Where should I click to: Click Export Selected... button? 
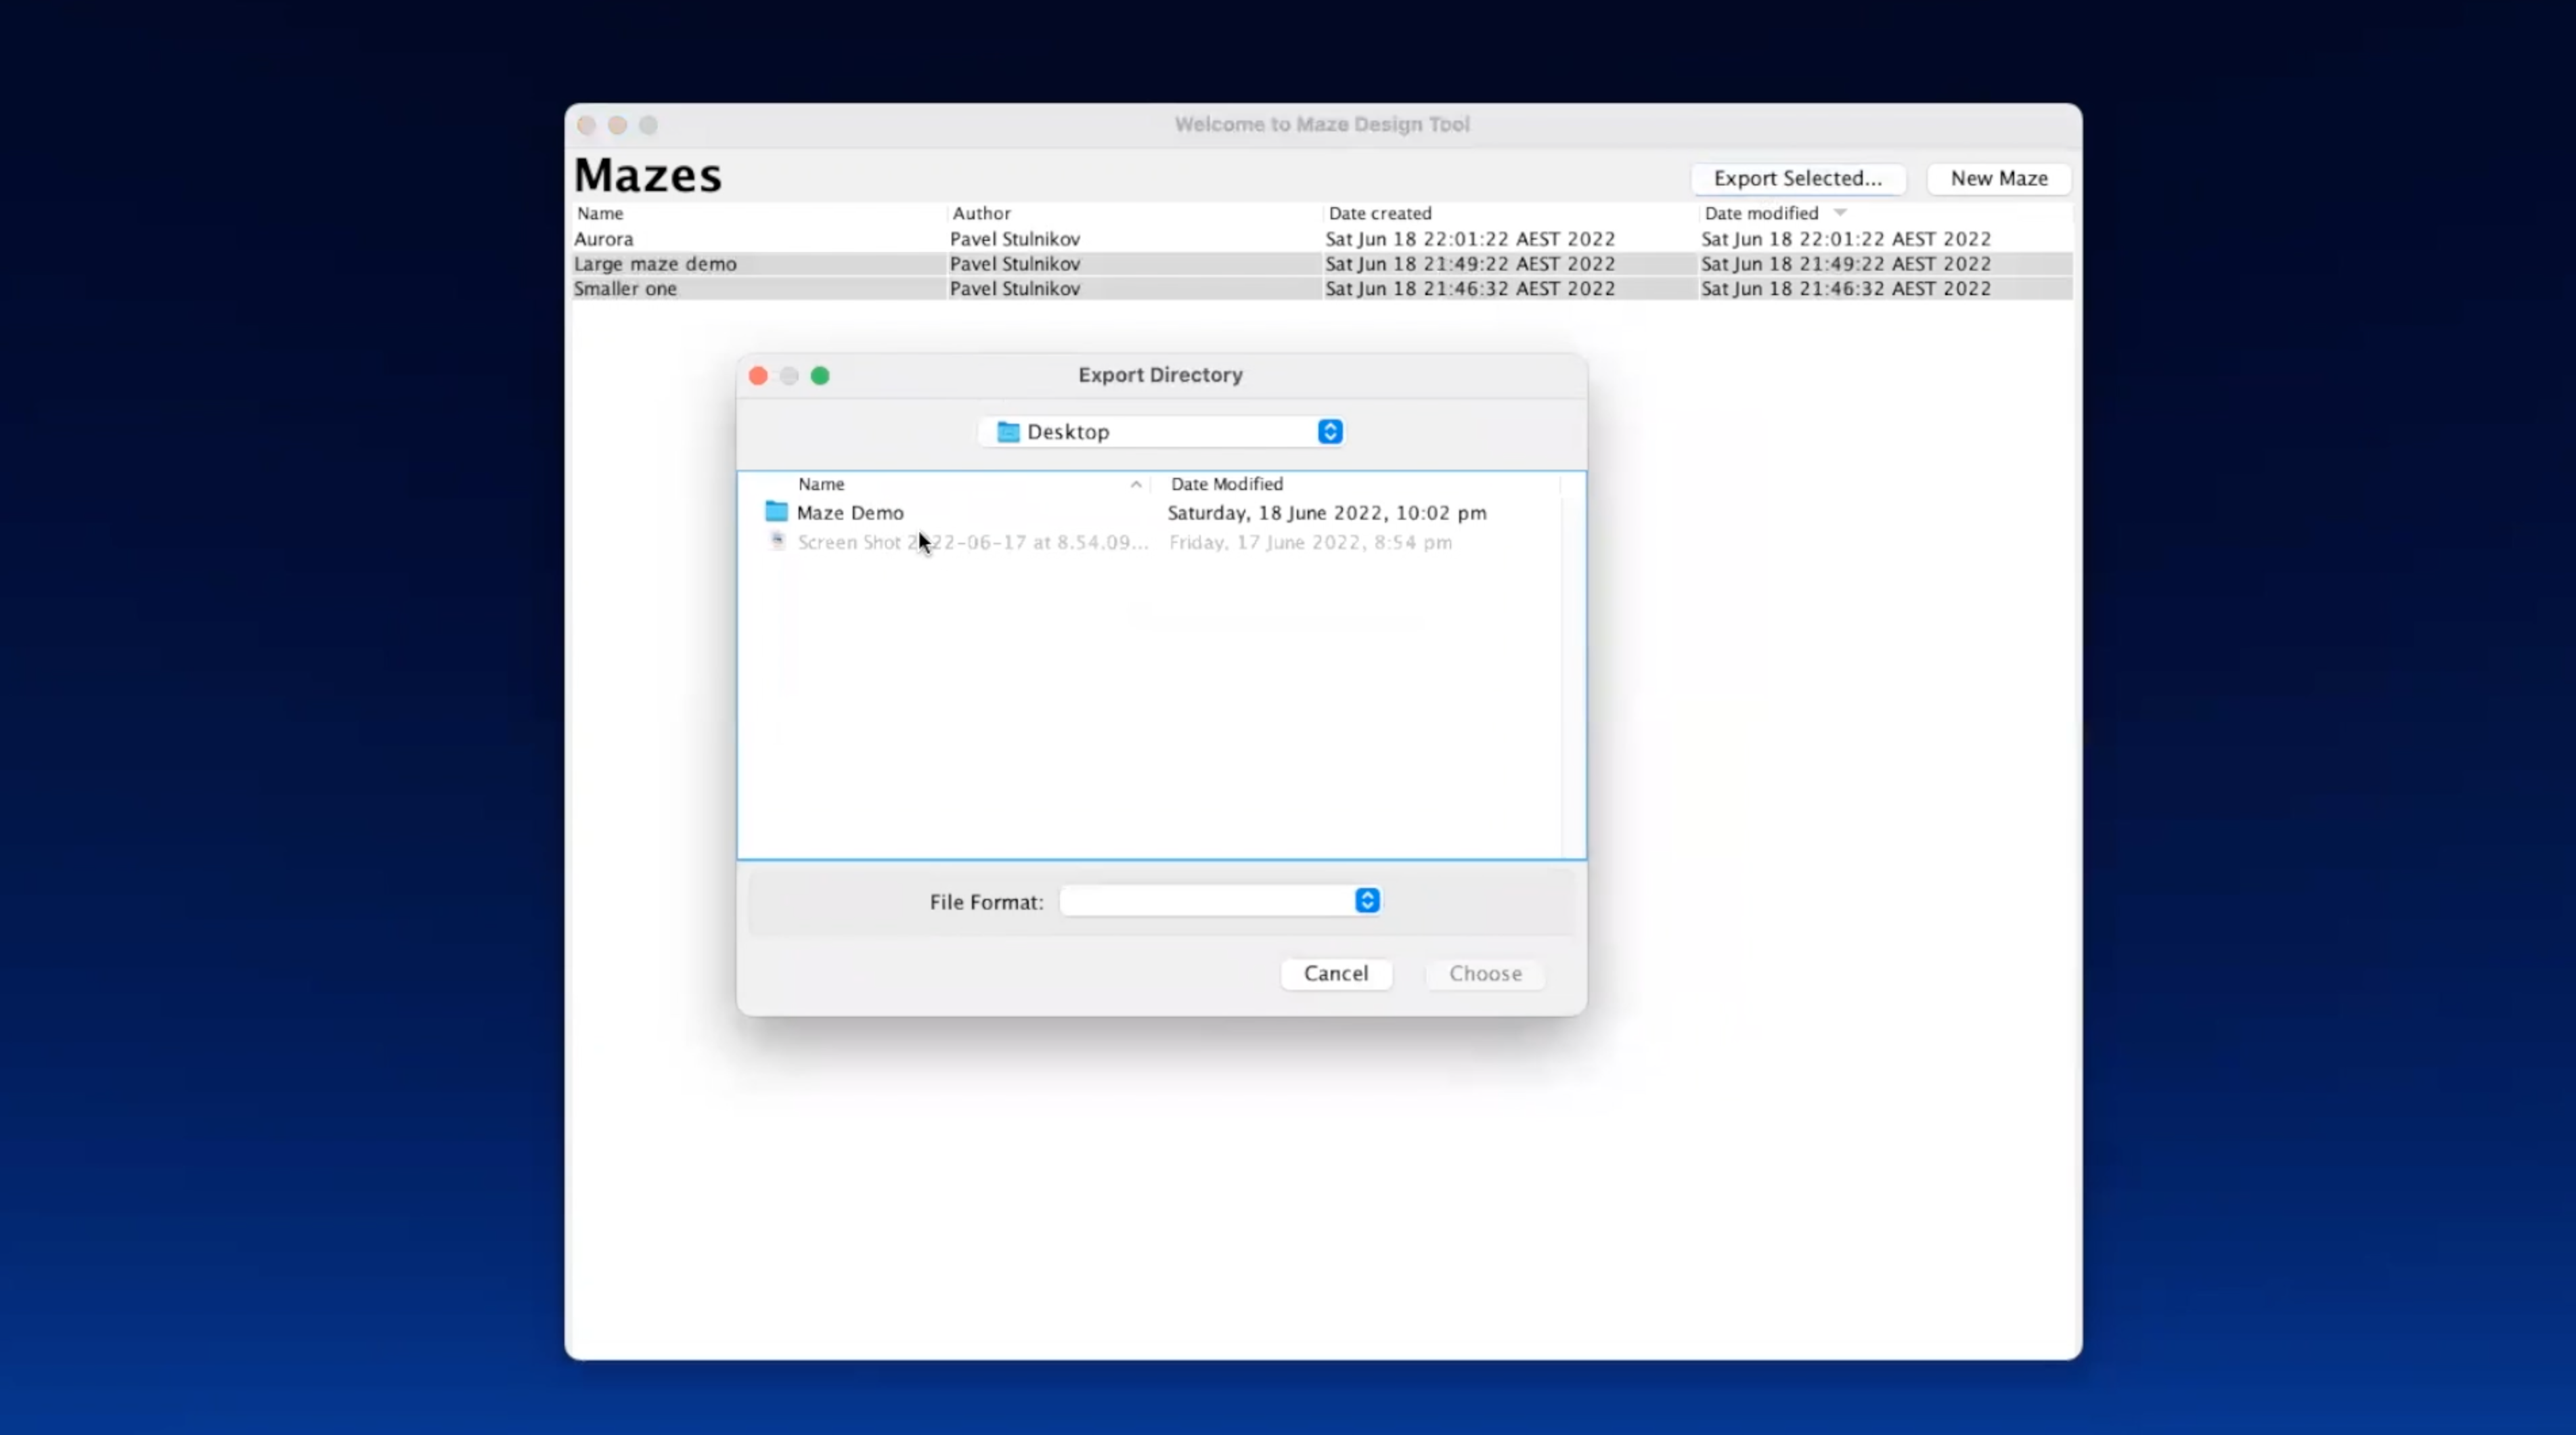click(x=1797, y=179)
